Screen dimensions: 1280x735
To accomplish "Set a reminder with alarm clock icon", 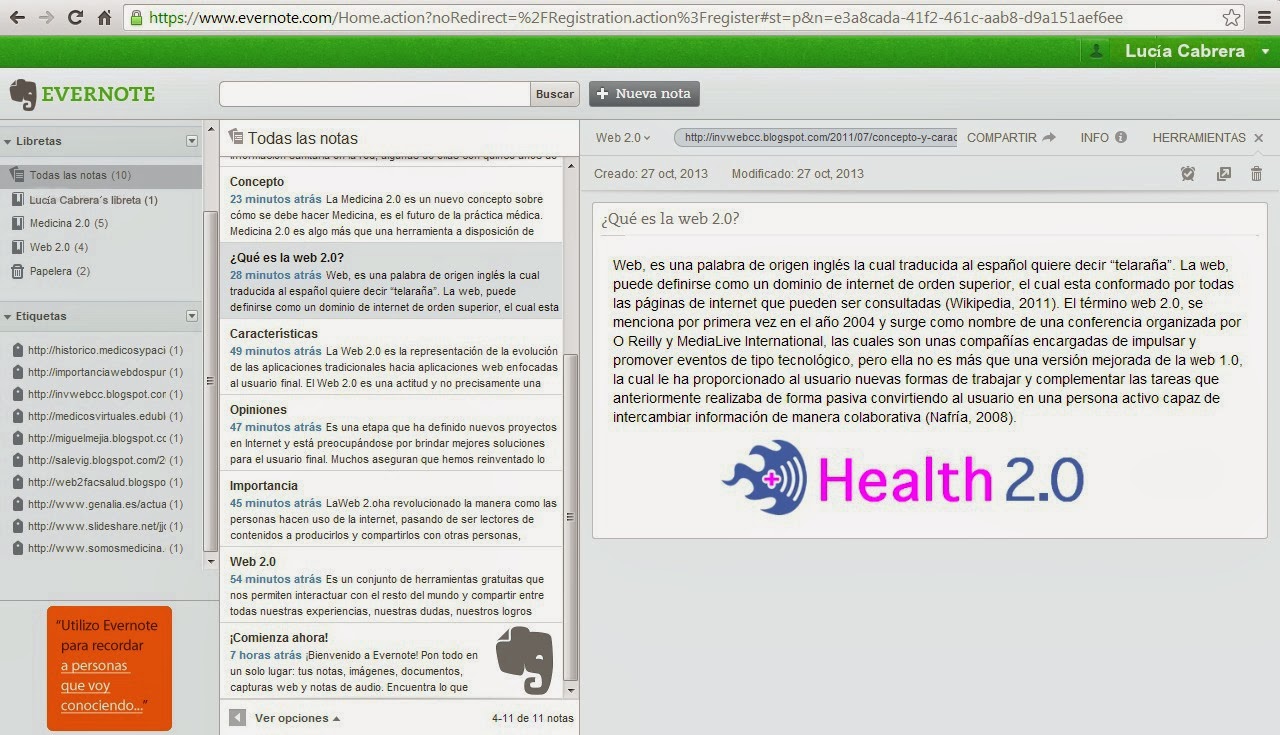I will tap(1188, 173).
